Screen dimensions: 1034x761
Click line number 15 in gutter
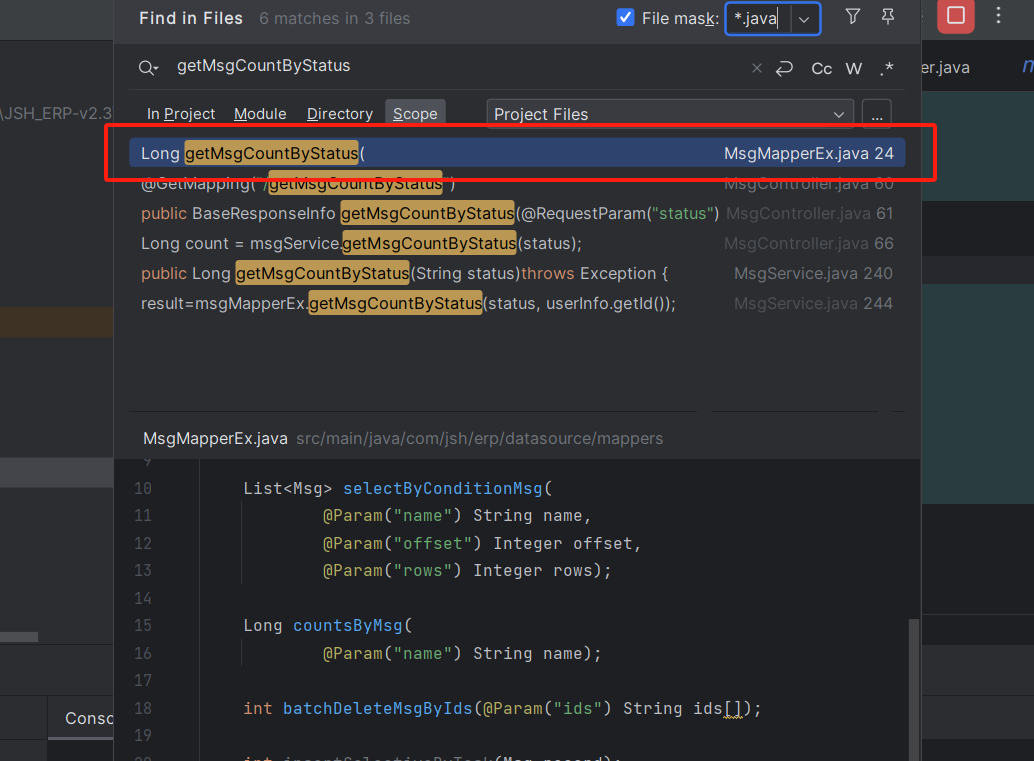point(143,626)
